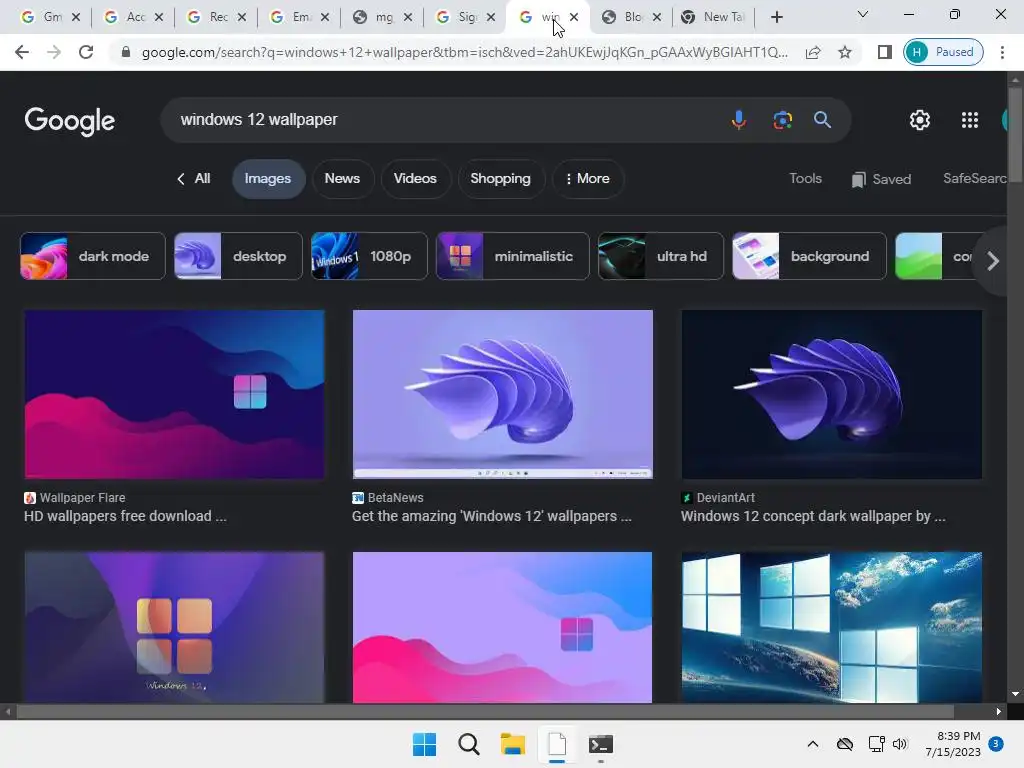Open the DeviantArt dark bloom thumbnail
The height and width of the screenshot is (768, 1024).
pos(831,394)
